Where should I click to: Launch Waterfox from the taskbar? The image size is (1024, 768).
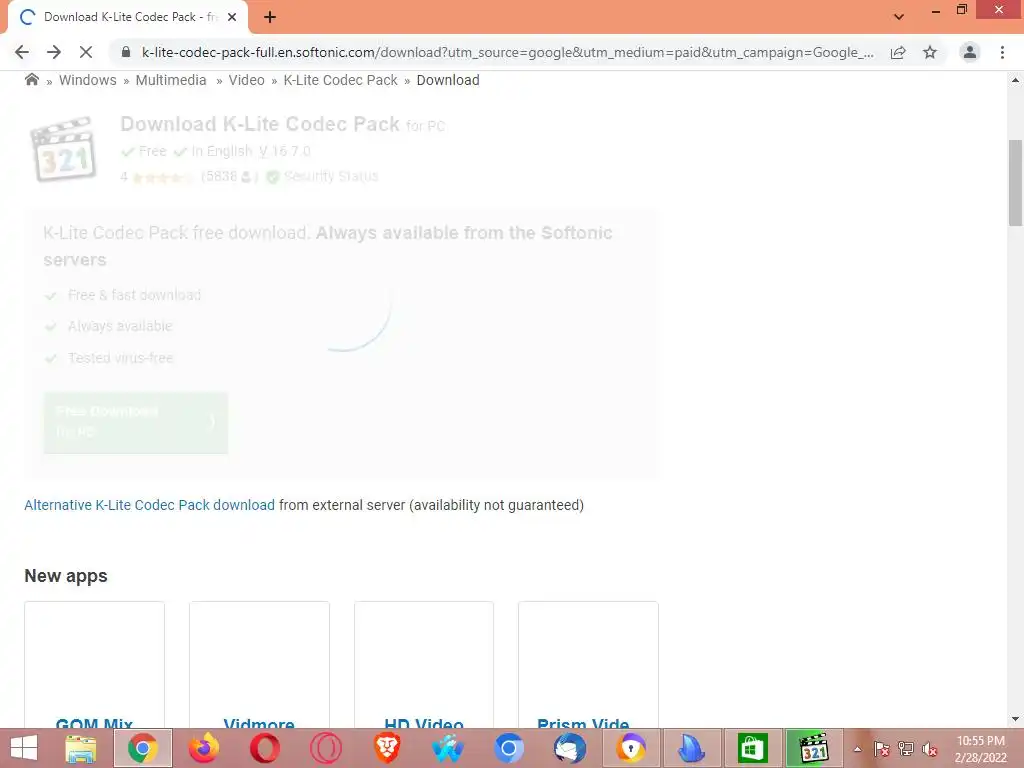click(x=447, y=748)
